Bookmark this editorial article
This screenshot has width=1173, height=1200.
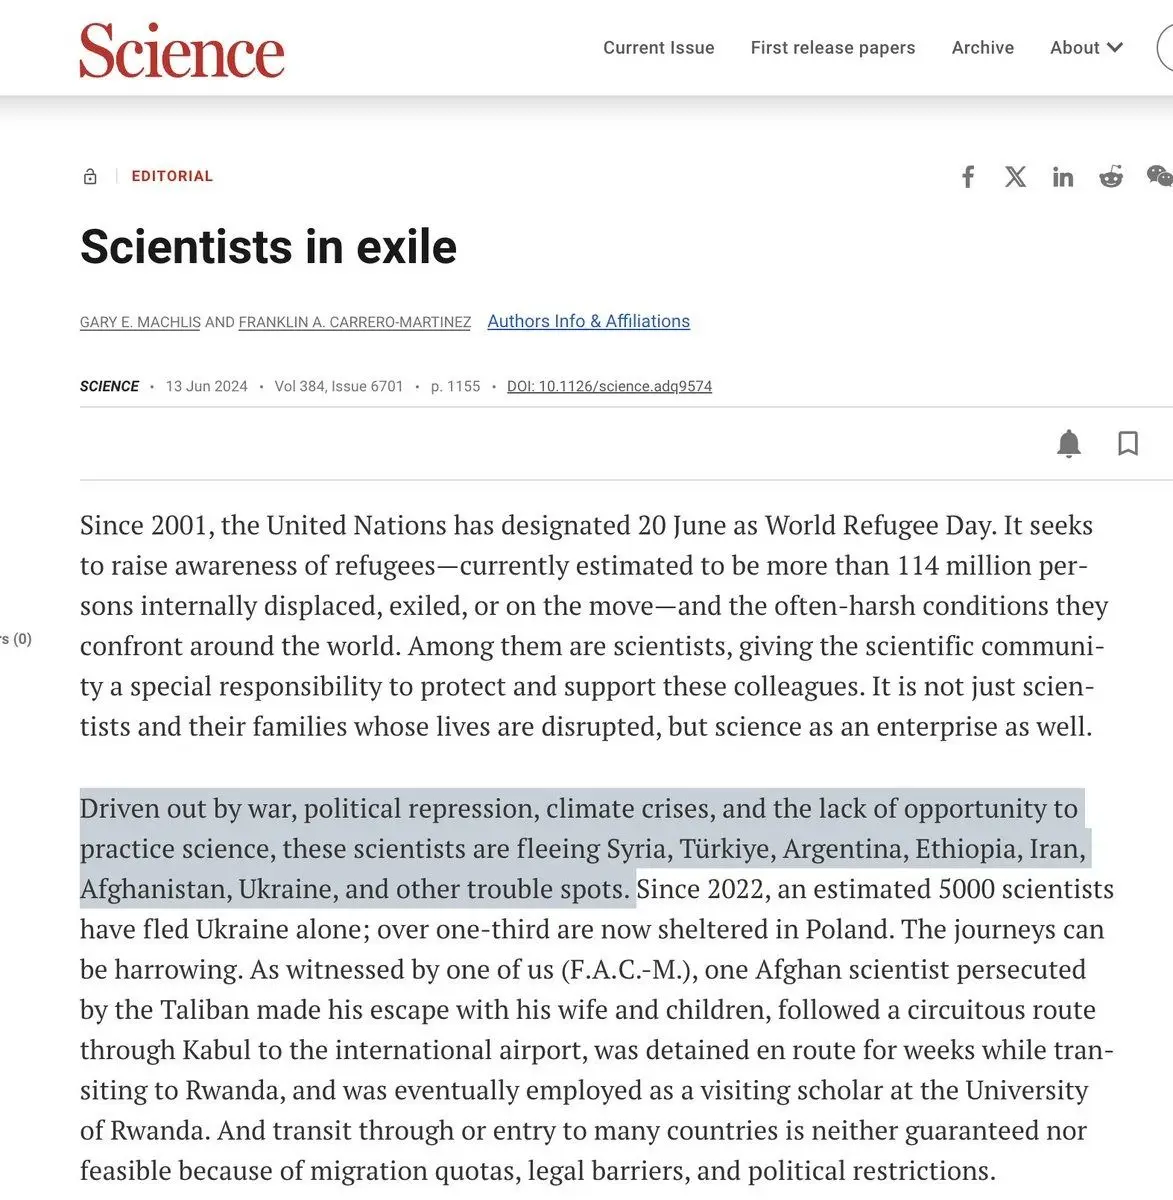[1128, 443]
